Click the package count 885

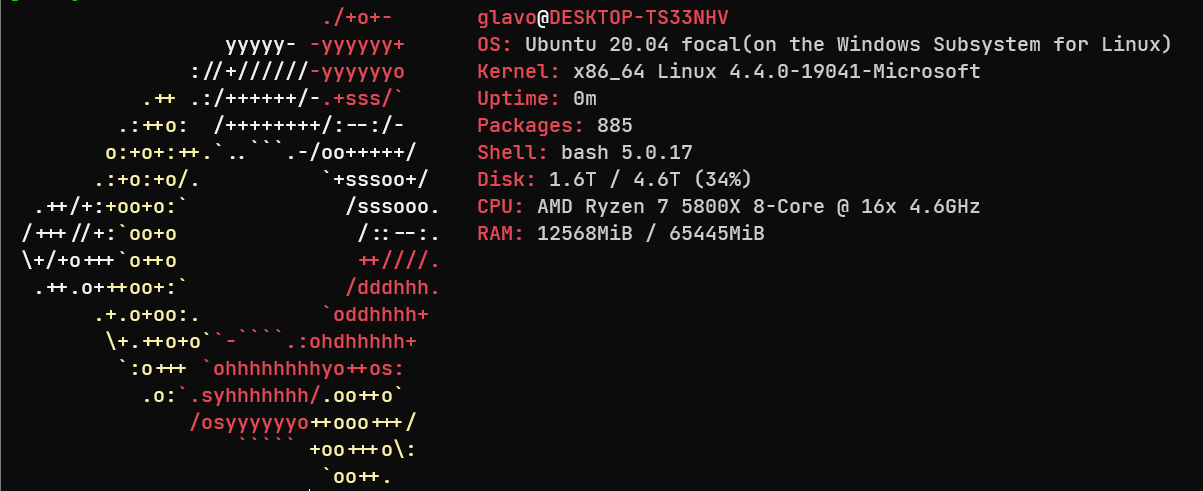pos(615,126)
